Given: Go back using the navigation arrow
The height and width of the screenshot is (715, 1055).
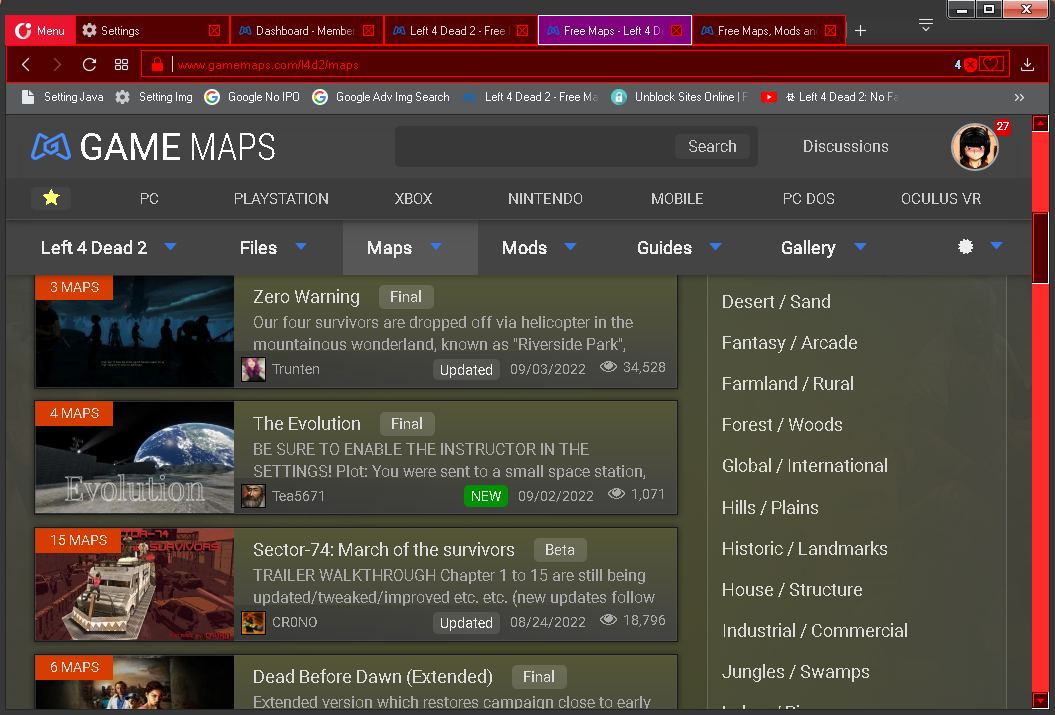Looking at the screenshot, I should point(26,64).
